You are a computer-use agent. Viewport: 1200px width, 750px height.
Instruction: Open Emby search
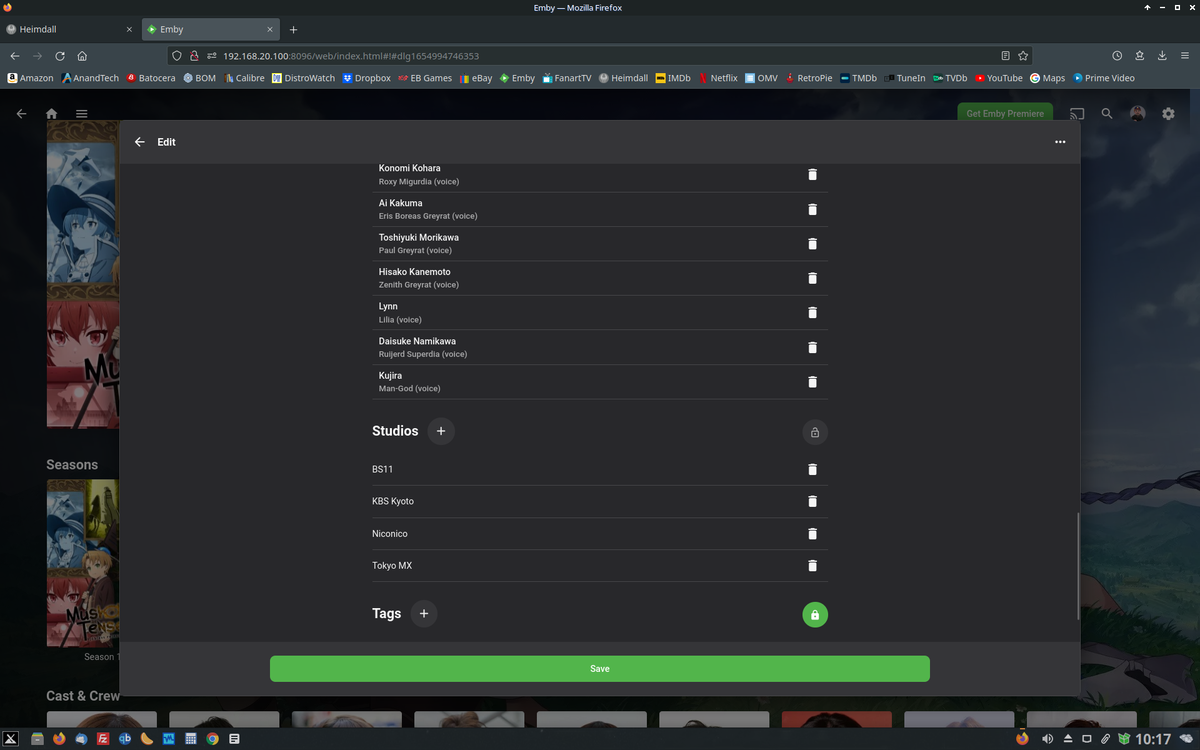pos(1106,113)
